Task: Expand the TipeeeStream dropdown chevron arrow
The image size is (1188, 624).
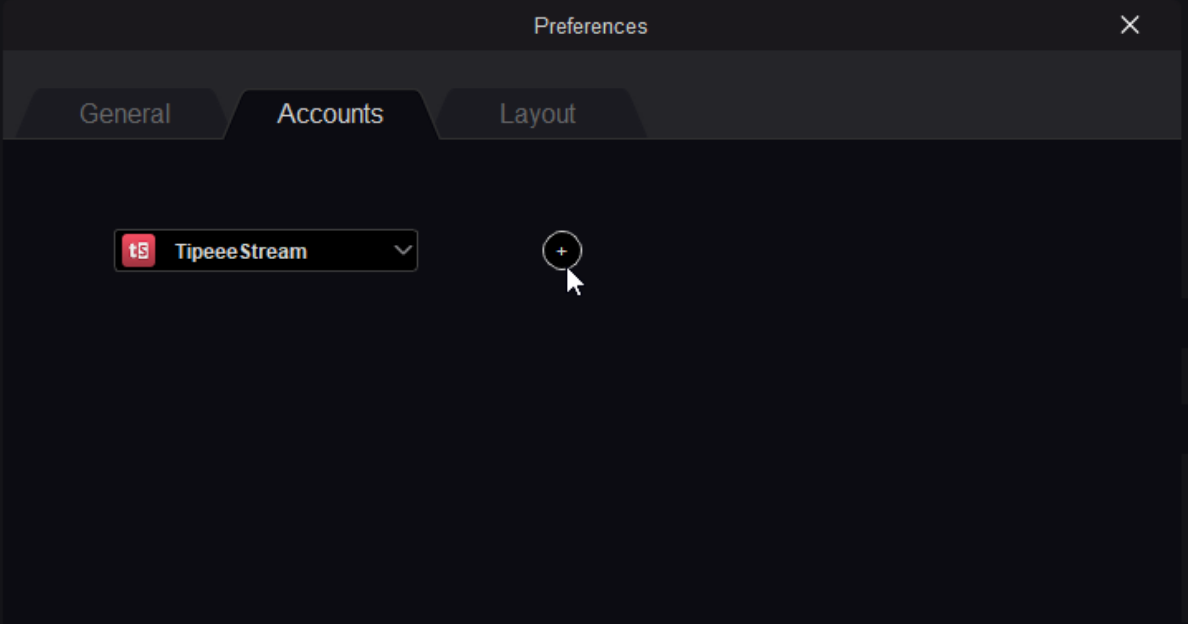Action: (403, 250)
